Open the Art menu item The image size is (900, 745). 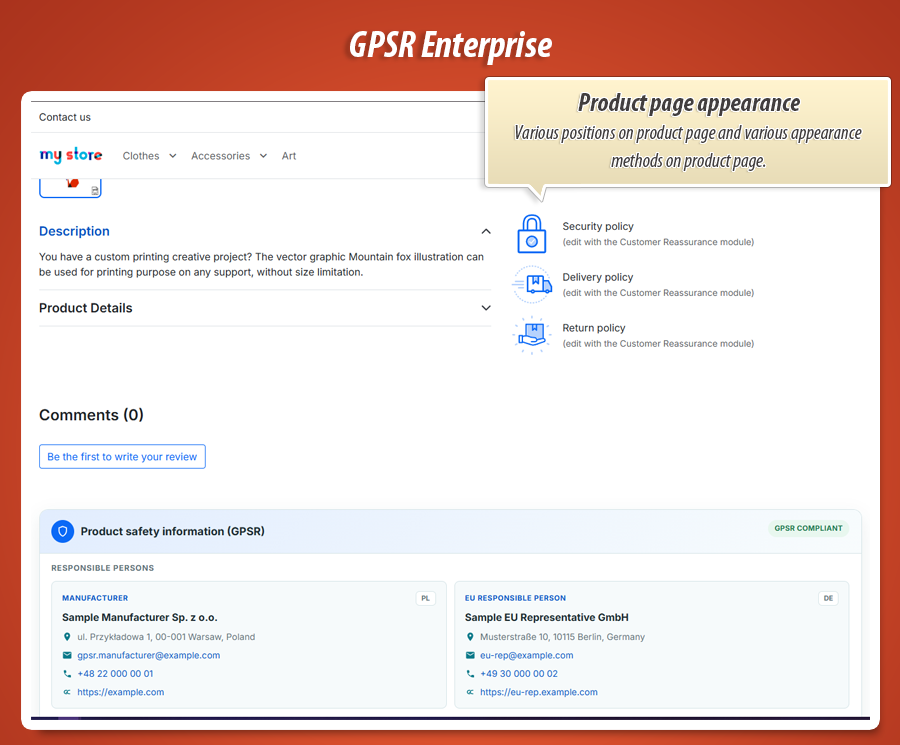click(x=289, y=156)
